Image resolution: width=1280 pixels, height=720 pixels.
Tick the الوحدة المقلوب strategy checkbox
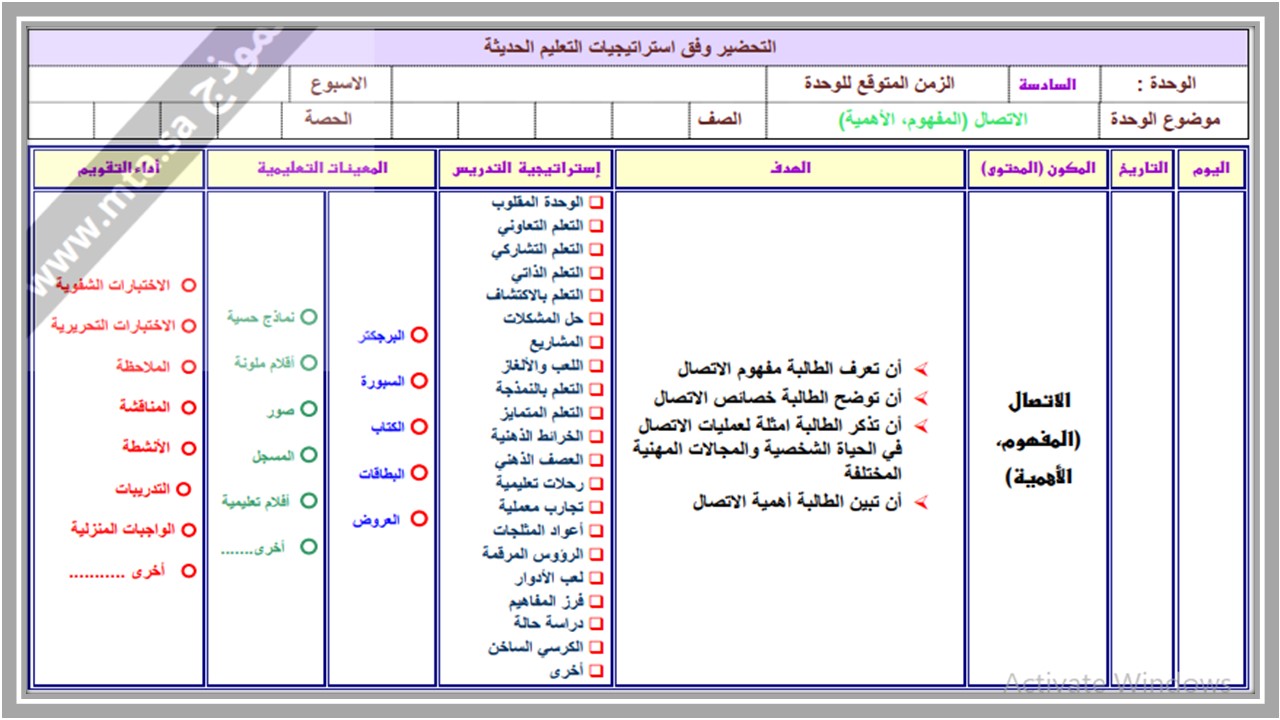[x=596, y=203]
